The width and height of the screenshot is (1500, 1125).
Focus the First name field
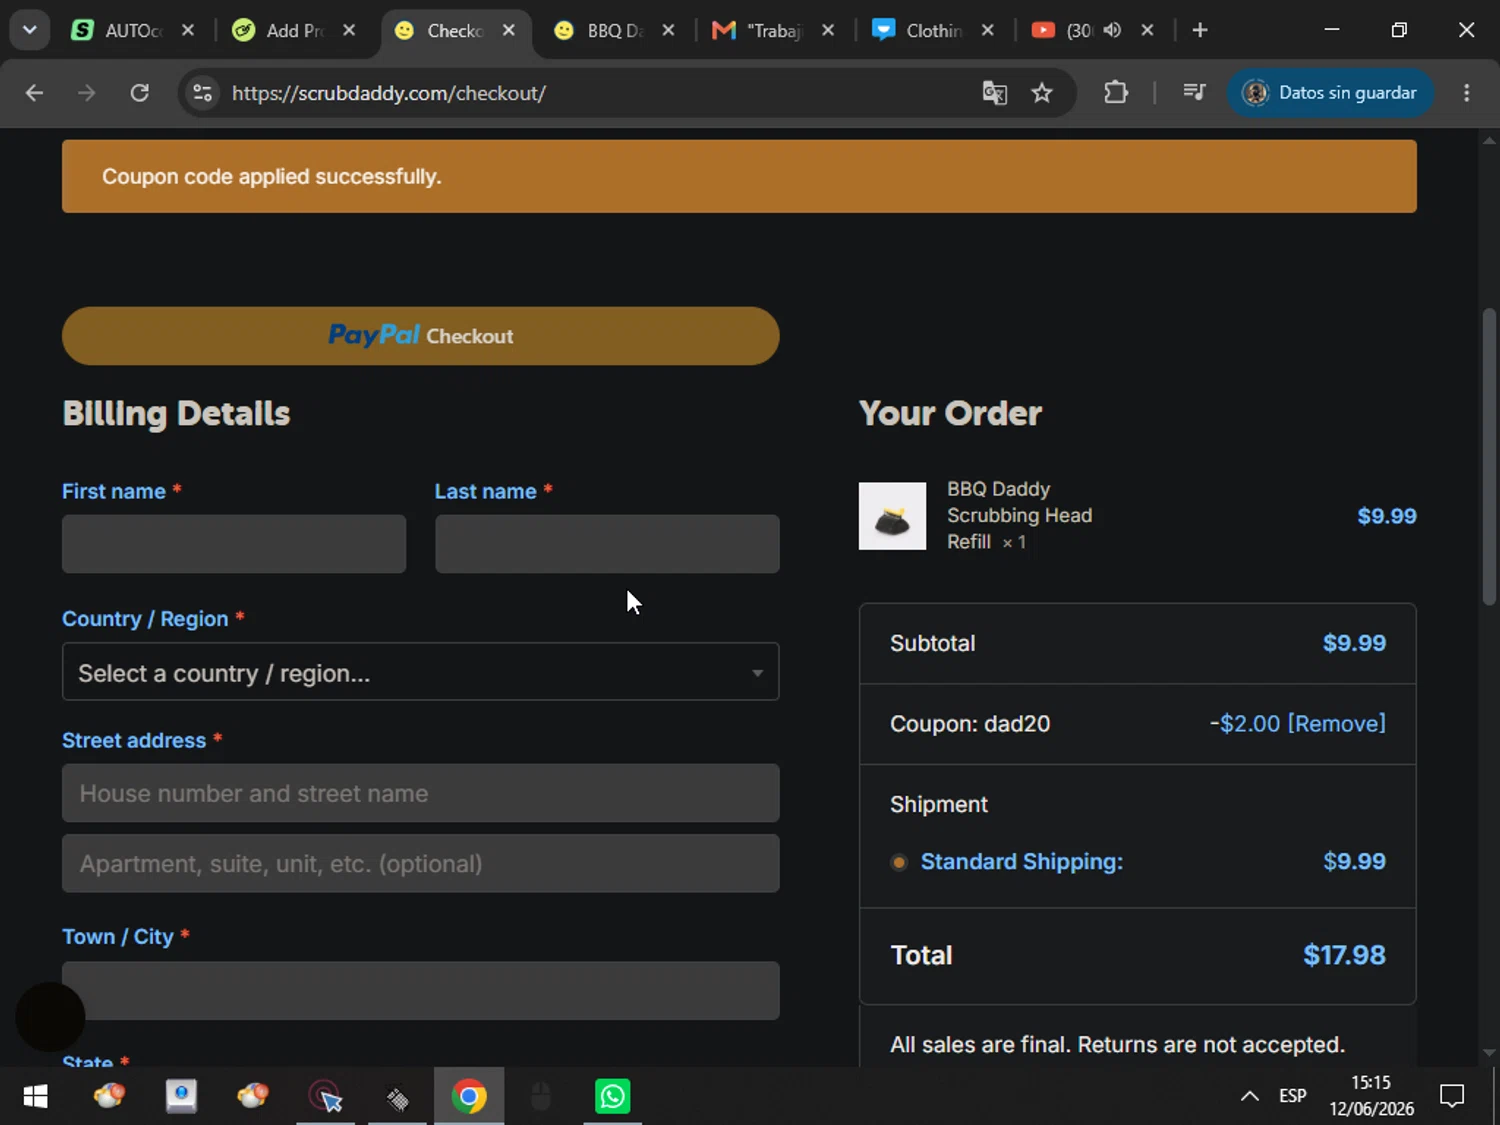coord(234,544)
